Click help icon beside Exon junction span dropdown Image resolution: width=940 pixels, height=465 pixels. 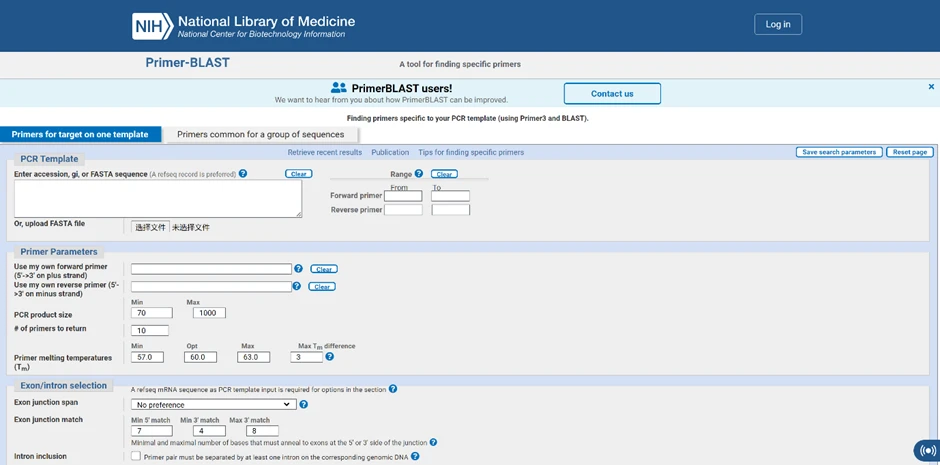click(303, 404)
